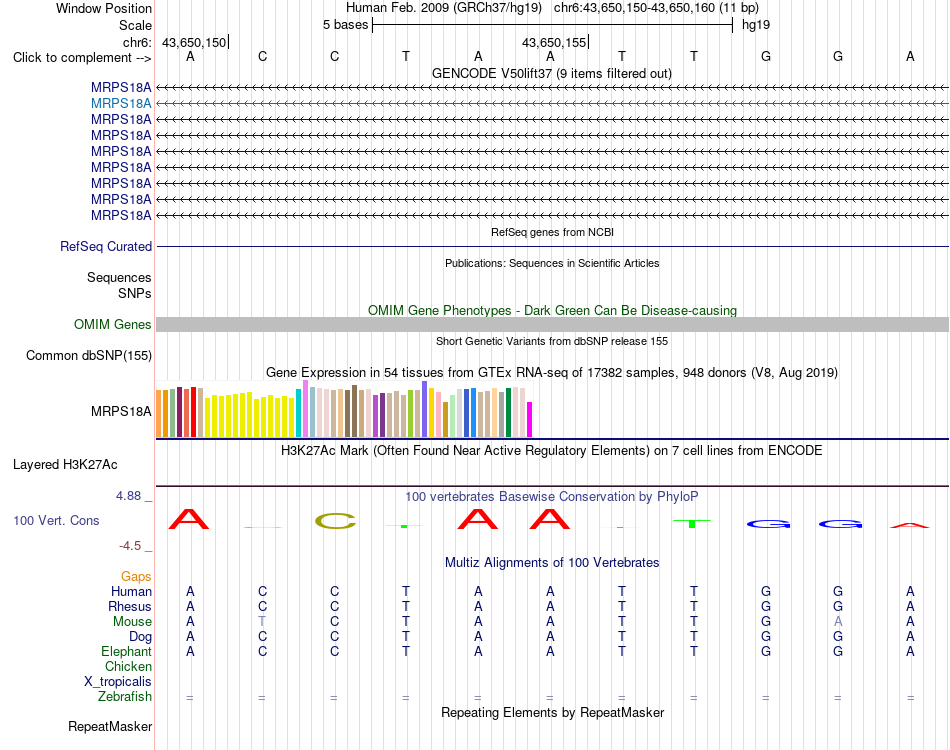This screenshot has width=950, height=750.
Task: Select the 'Rhesus' species row label
Action: [x=130, y=606]
